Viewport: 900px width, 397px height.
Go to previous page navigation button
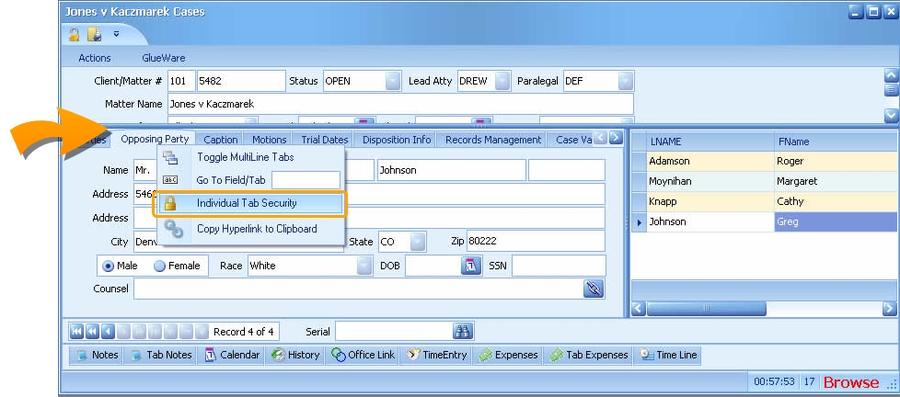pos(92,331)
